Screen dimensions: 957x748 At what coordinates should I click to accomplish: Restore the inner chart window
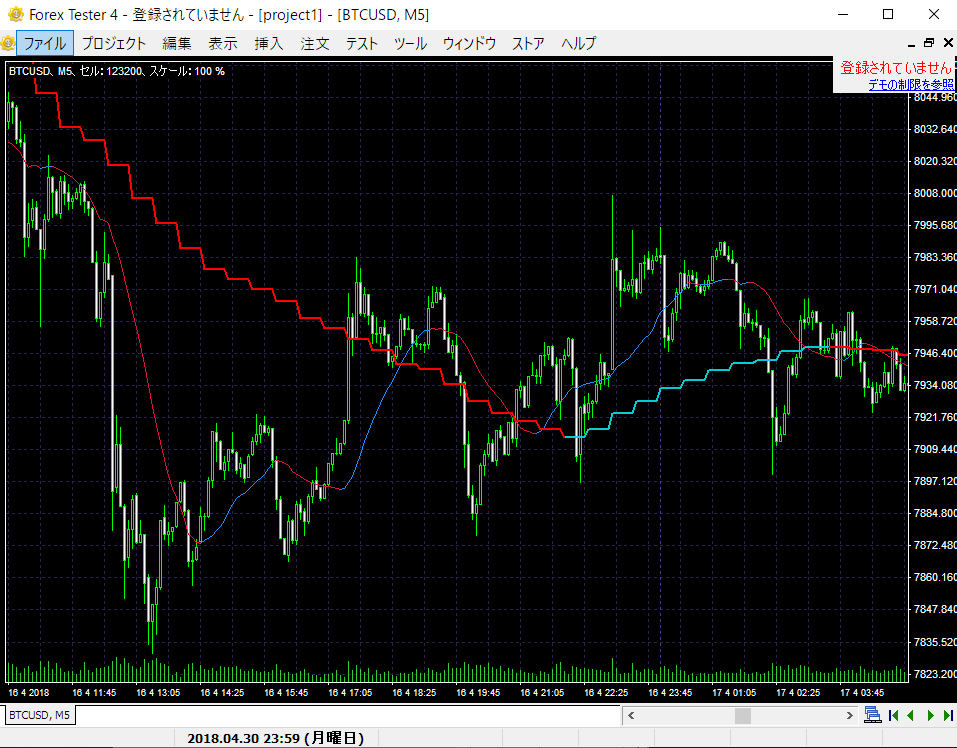coord(929,43)
